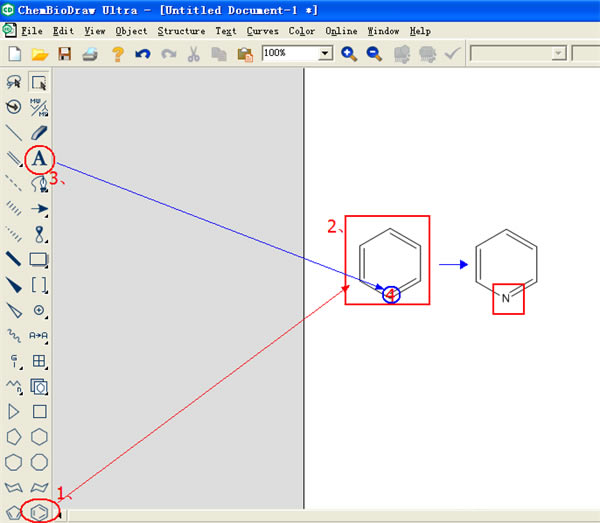Save the document with floppy icon
The width and height of the screenshot is (600, 523).
65,53
